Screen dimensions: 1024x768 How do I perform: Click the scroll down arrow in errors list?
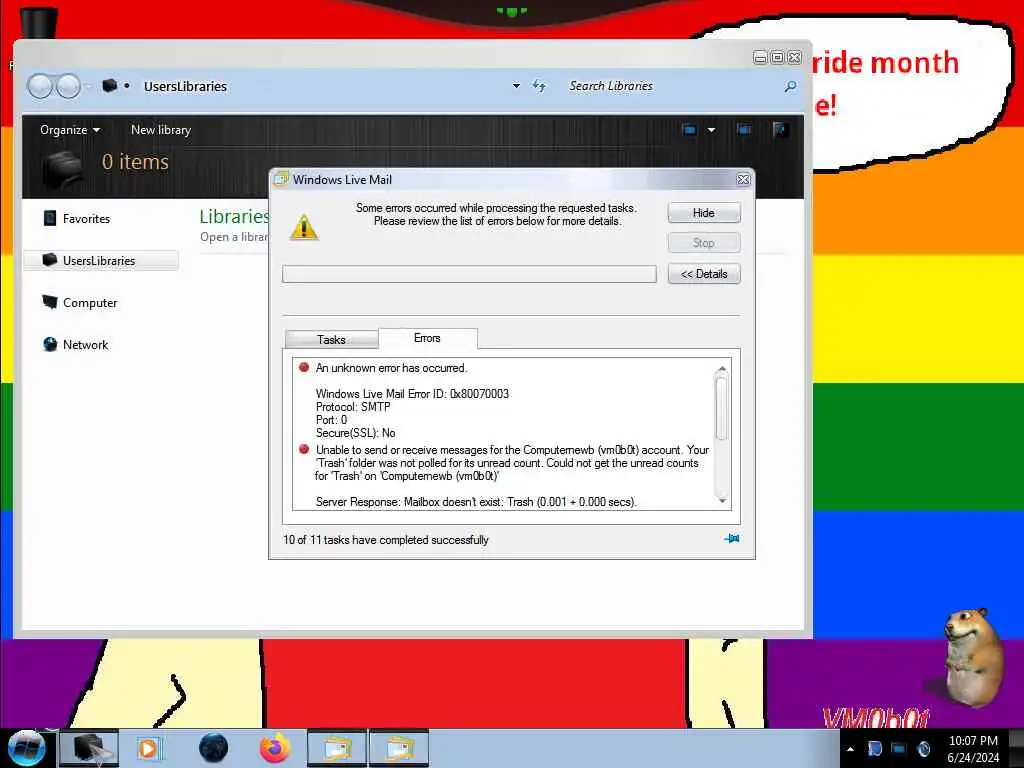click(x=722, y=501)
